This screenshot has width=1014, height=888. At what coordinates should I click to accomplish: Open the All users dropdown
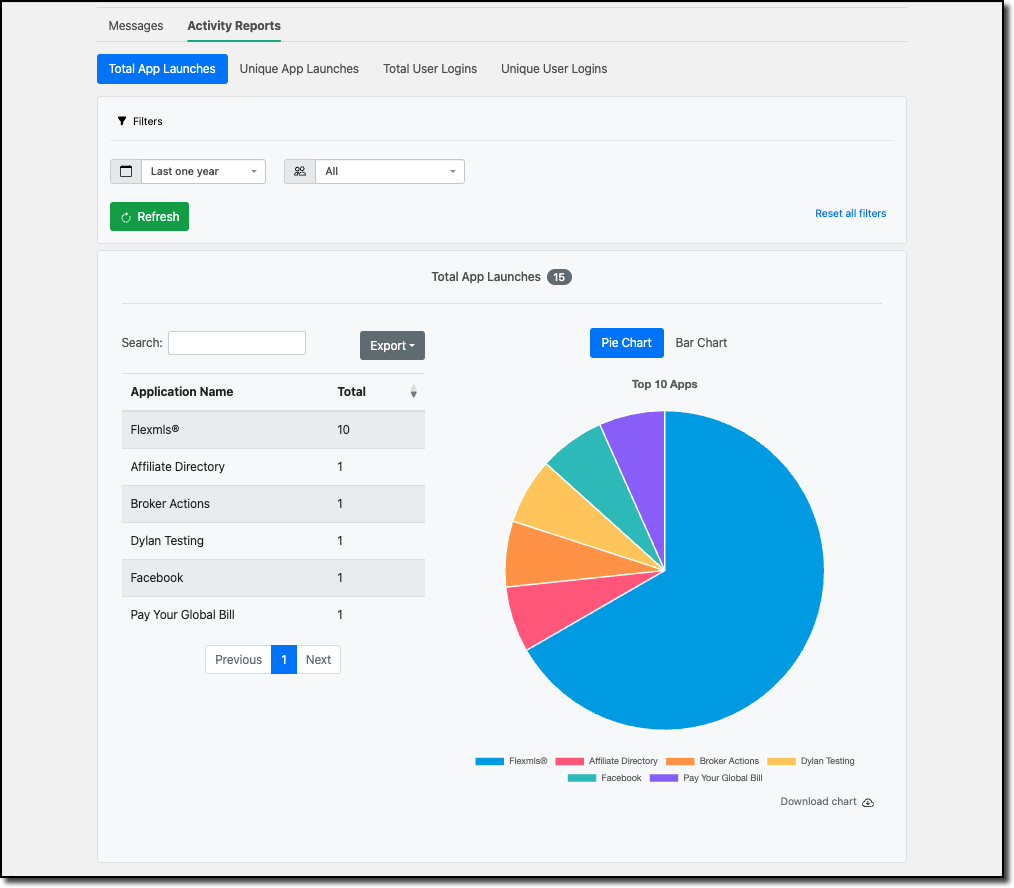pos(390,171)
